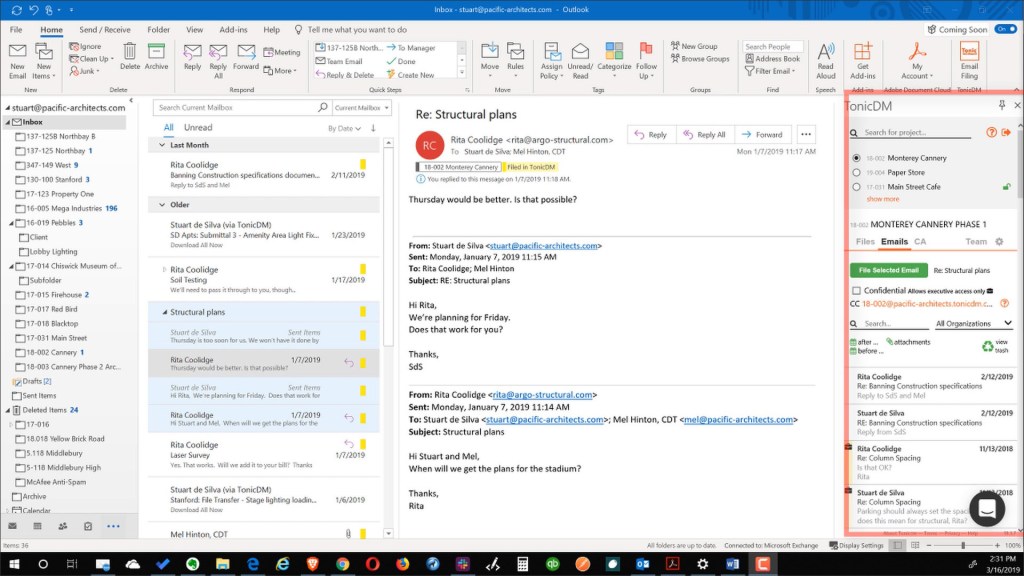
Task: Click the zoom slider in the status bar
Action: tap(963, 546)
